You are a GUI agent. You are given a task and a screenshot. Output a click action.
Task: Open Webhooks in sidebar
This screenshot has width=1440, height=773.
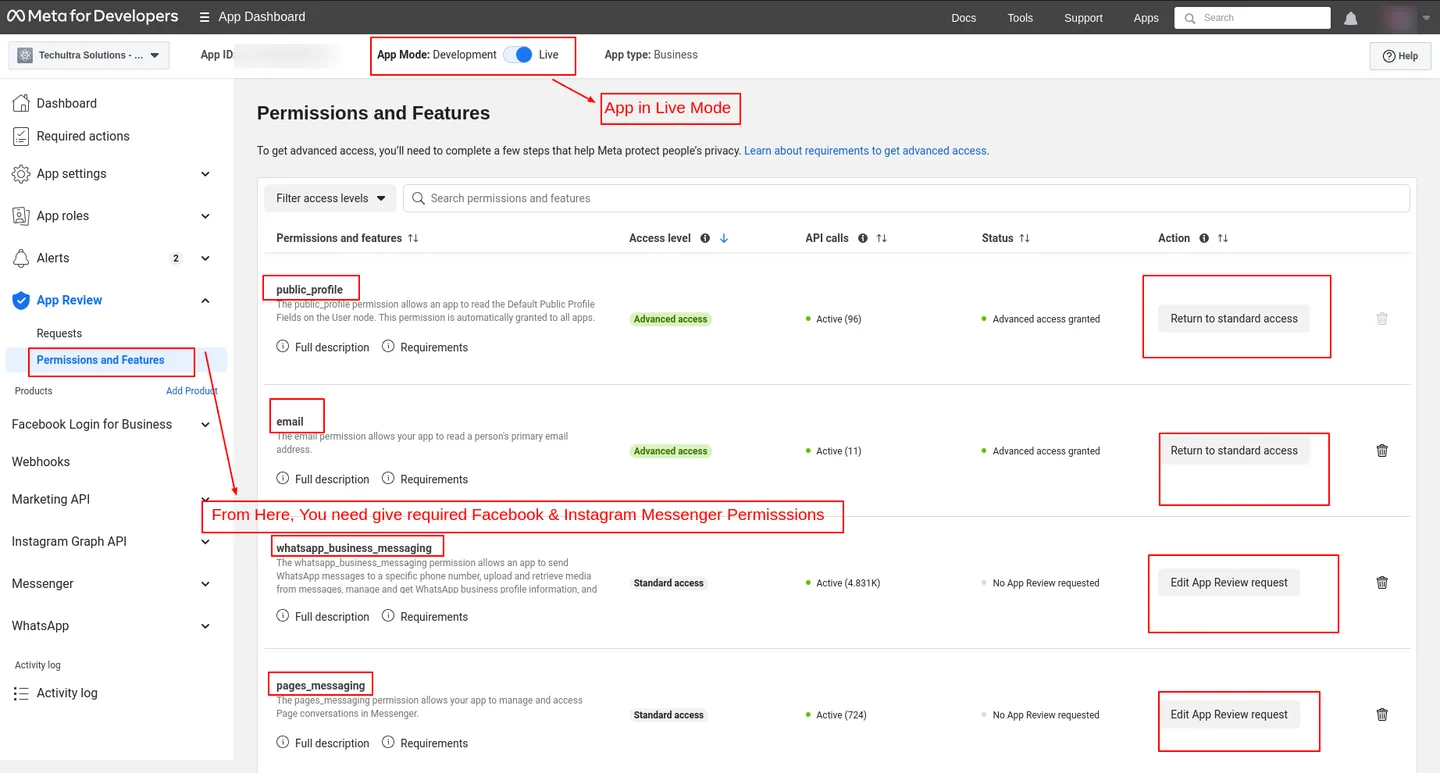(41, 462)
